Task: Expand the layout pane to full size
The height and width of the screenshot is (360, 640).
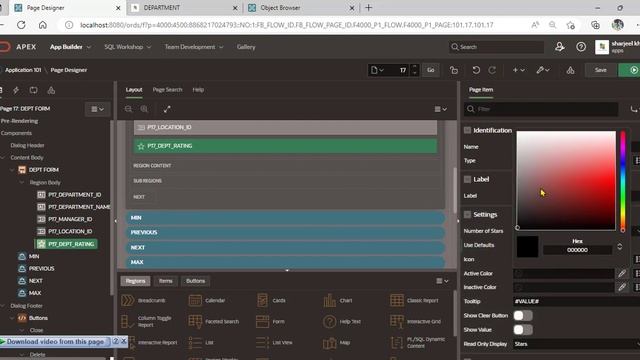Action: (x=167, y=109)
